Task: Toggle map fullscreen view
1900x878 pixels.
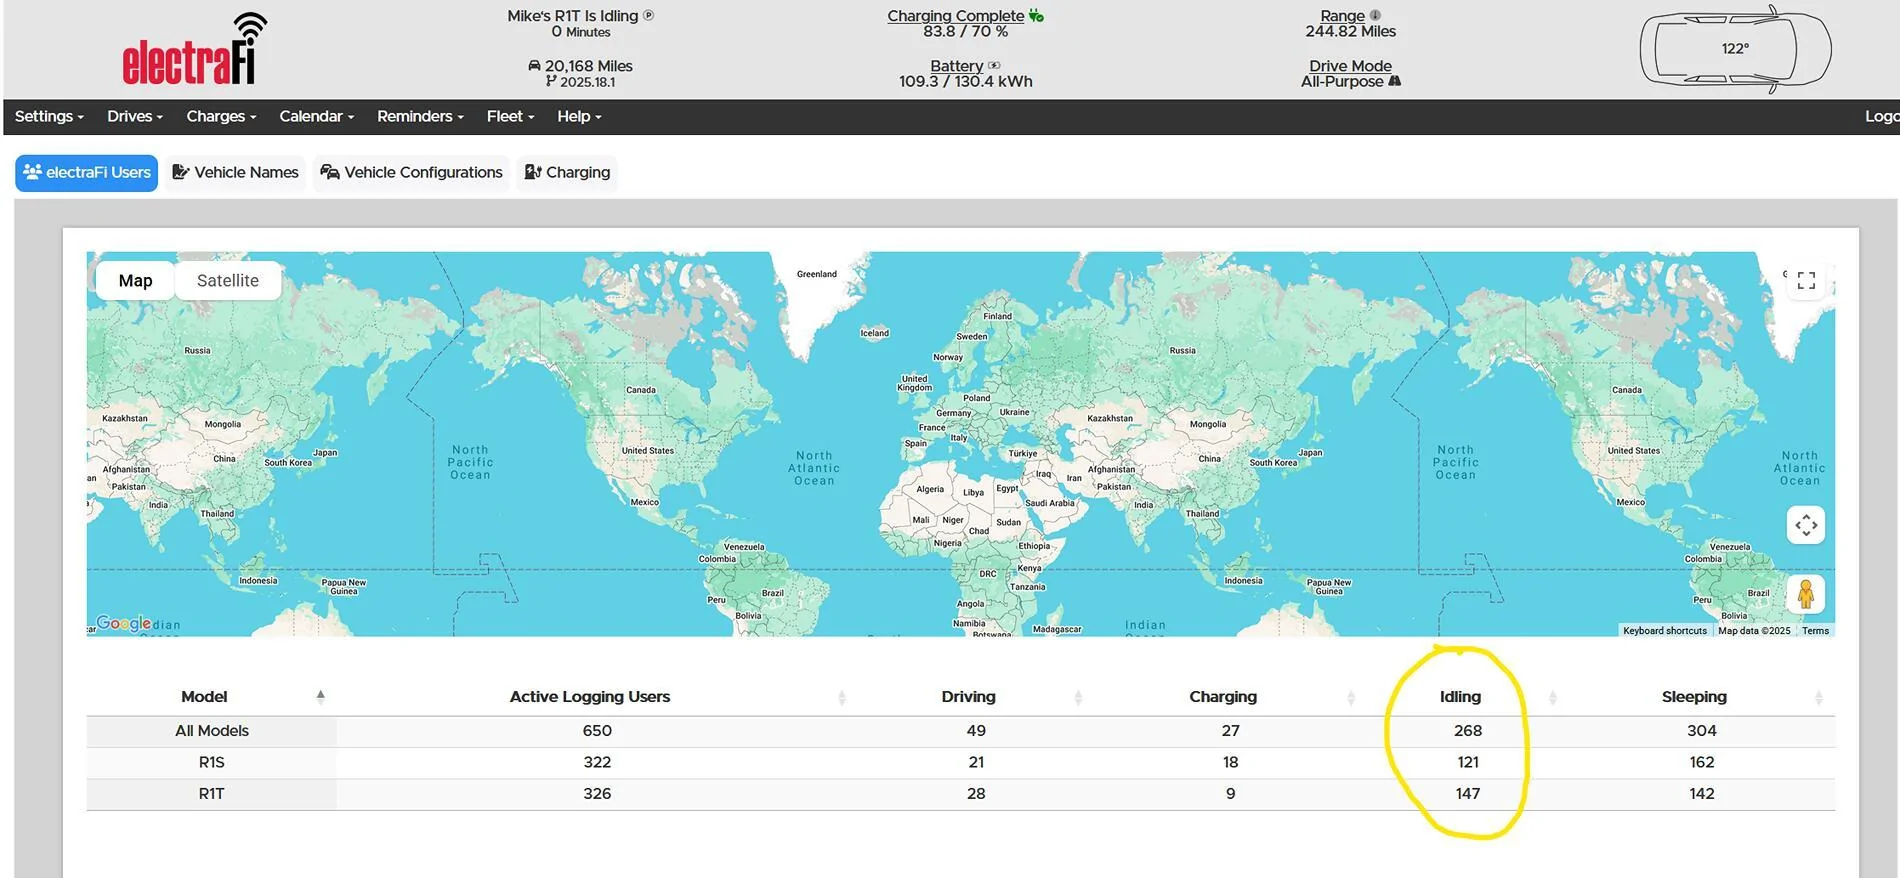Action: pyautogui.click(x=1806, y=281)
